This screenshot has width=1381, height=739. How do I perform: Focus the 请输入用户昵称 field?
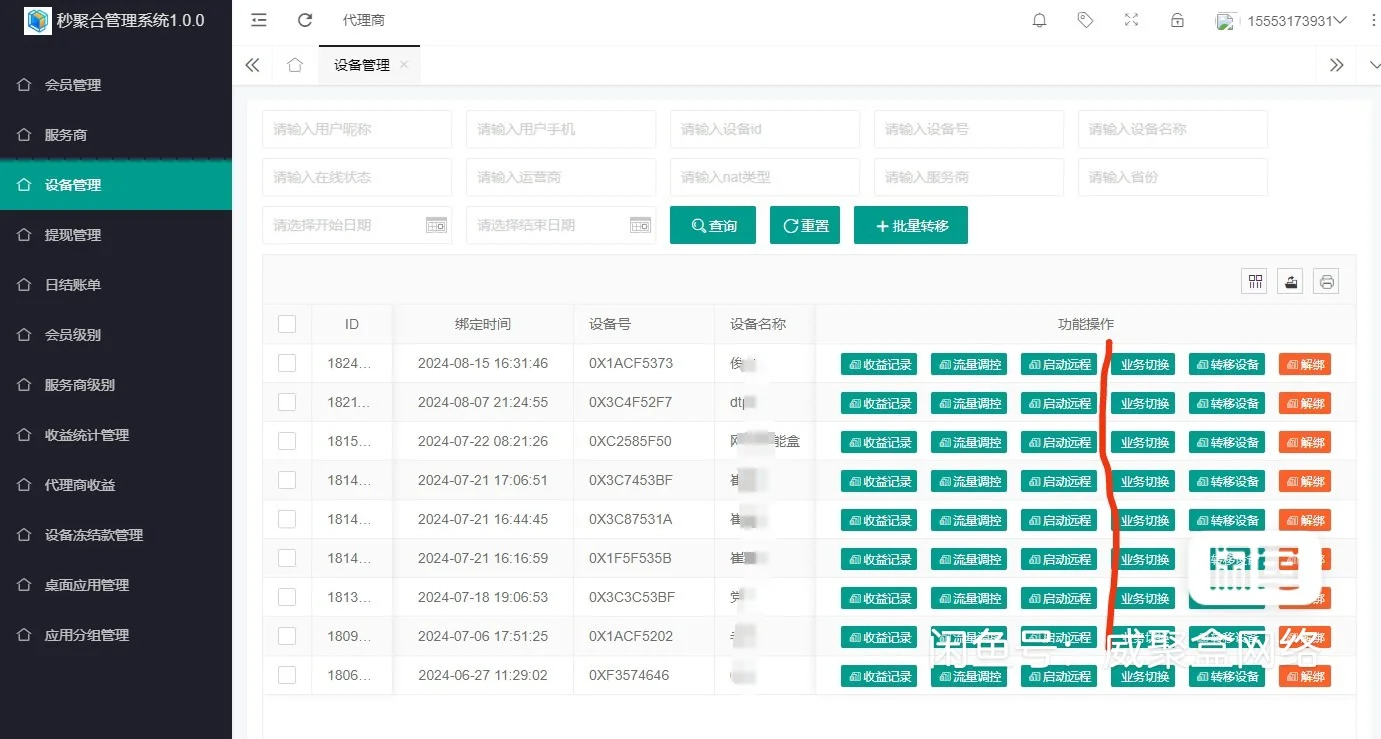pyautogui.click(x=357, y=129)
